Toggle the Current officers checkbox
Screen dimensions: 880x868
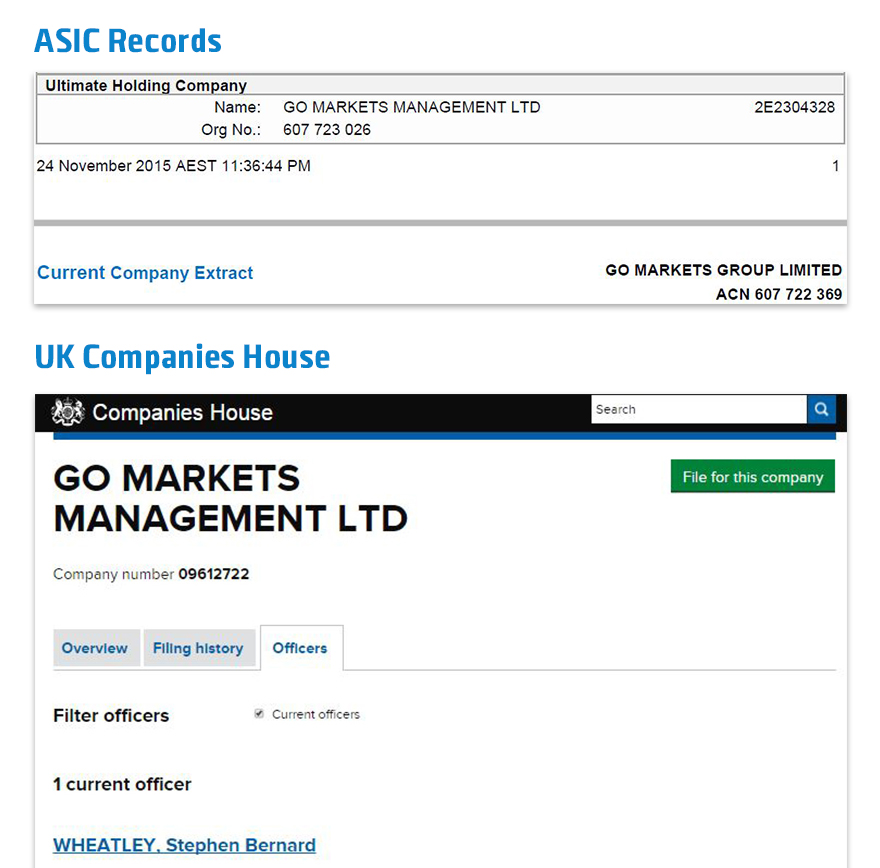(260, 714)
